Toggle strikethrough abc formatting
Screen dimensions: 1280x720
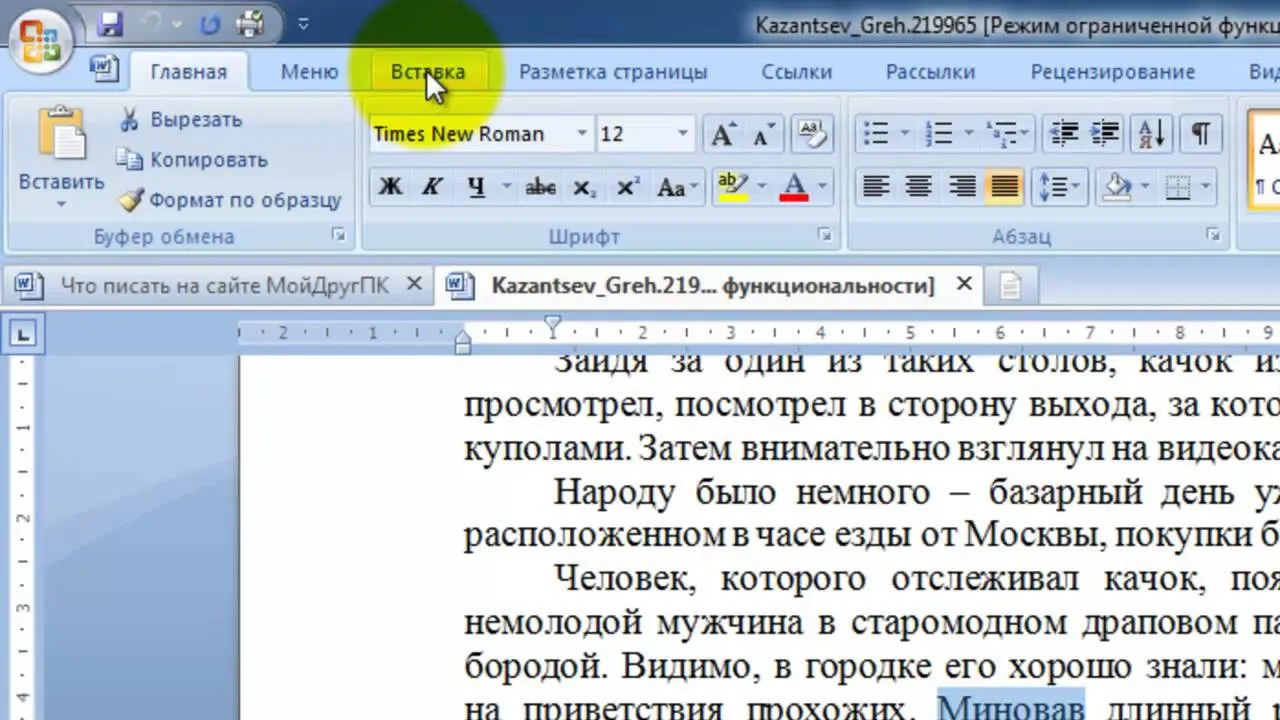point(540,187)
